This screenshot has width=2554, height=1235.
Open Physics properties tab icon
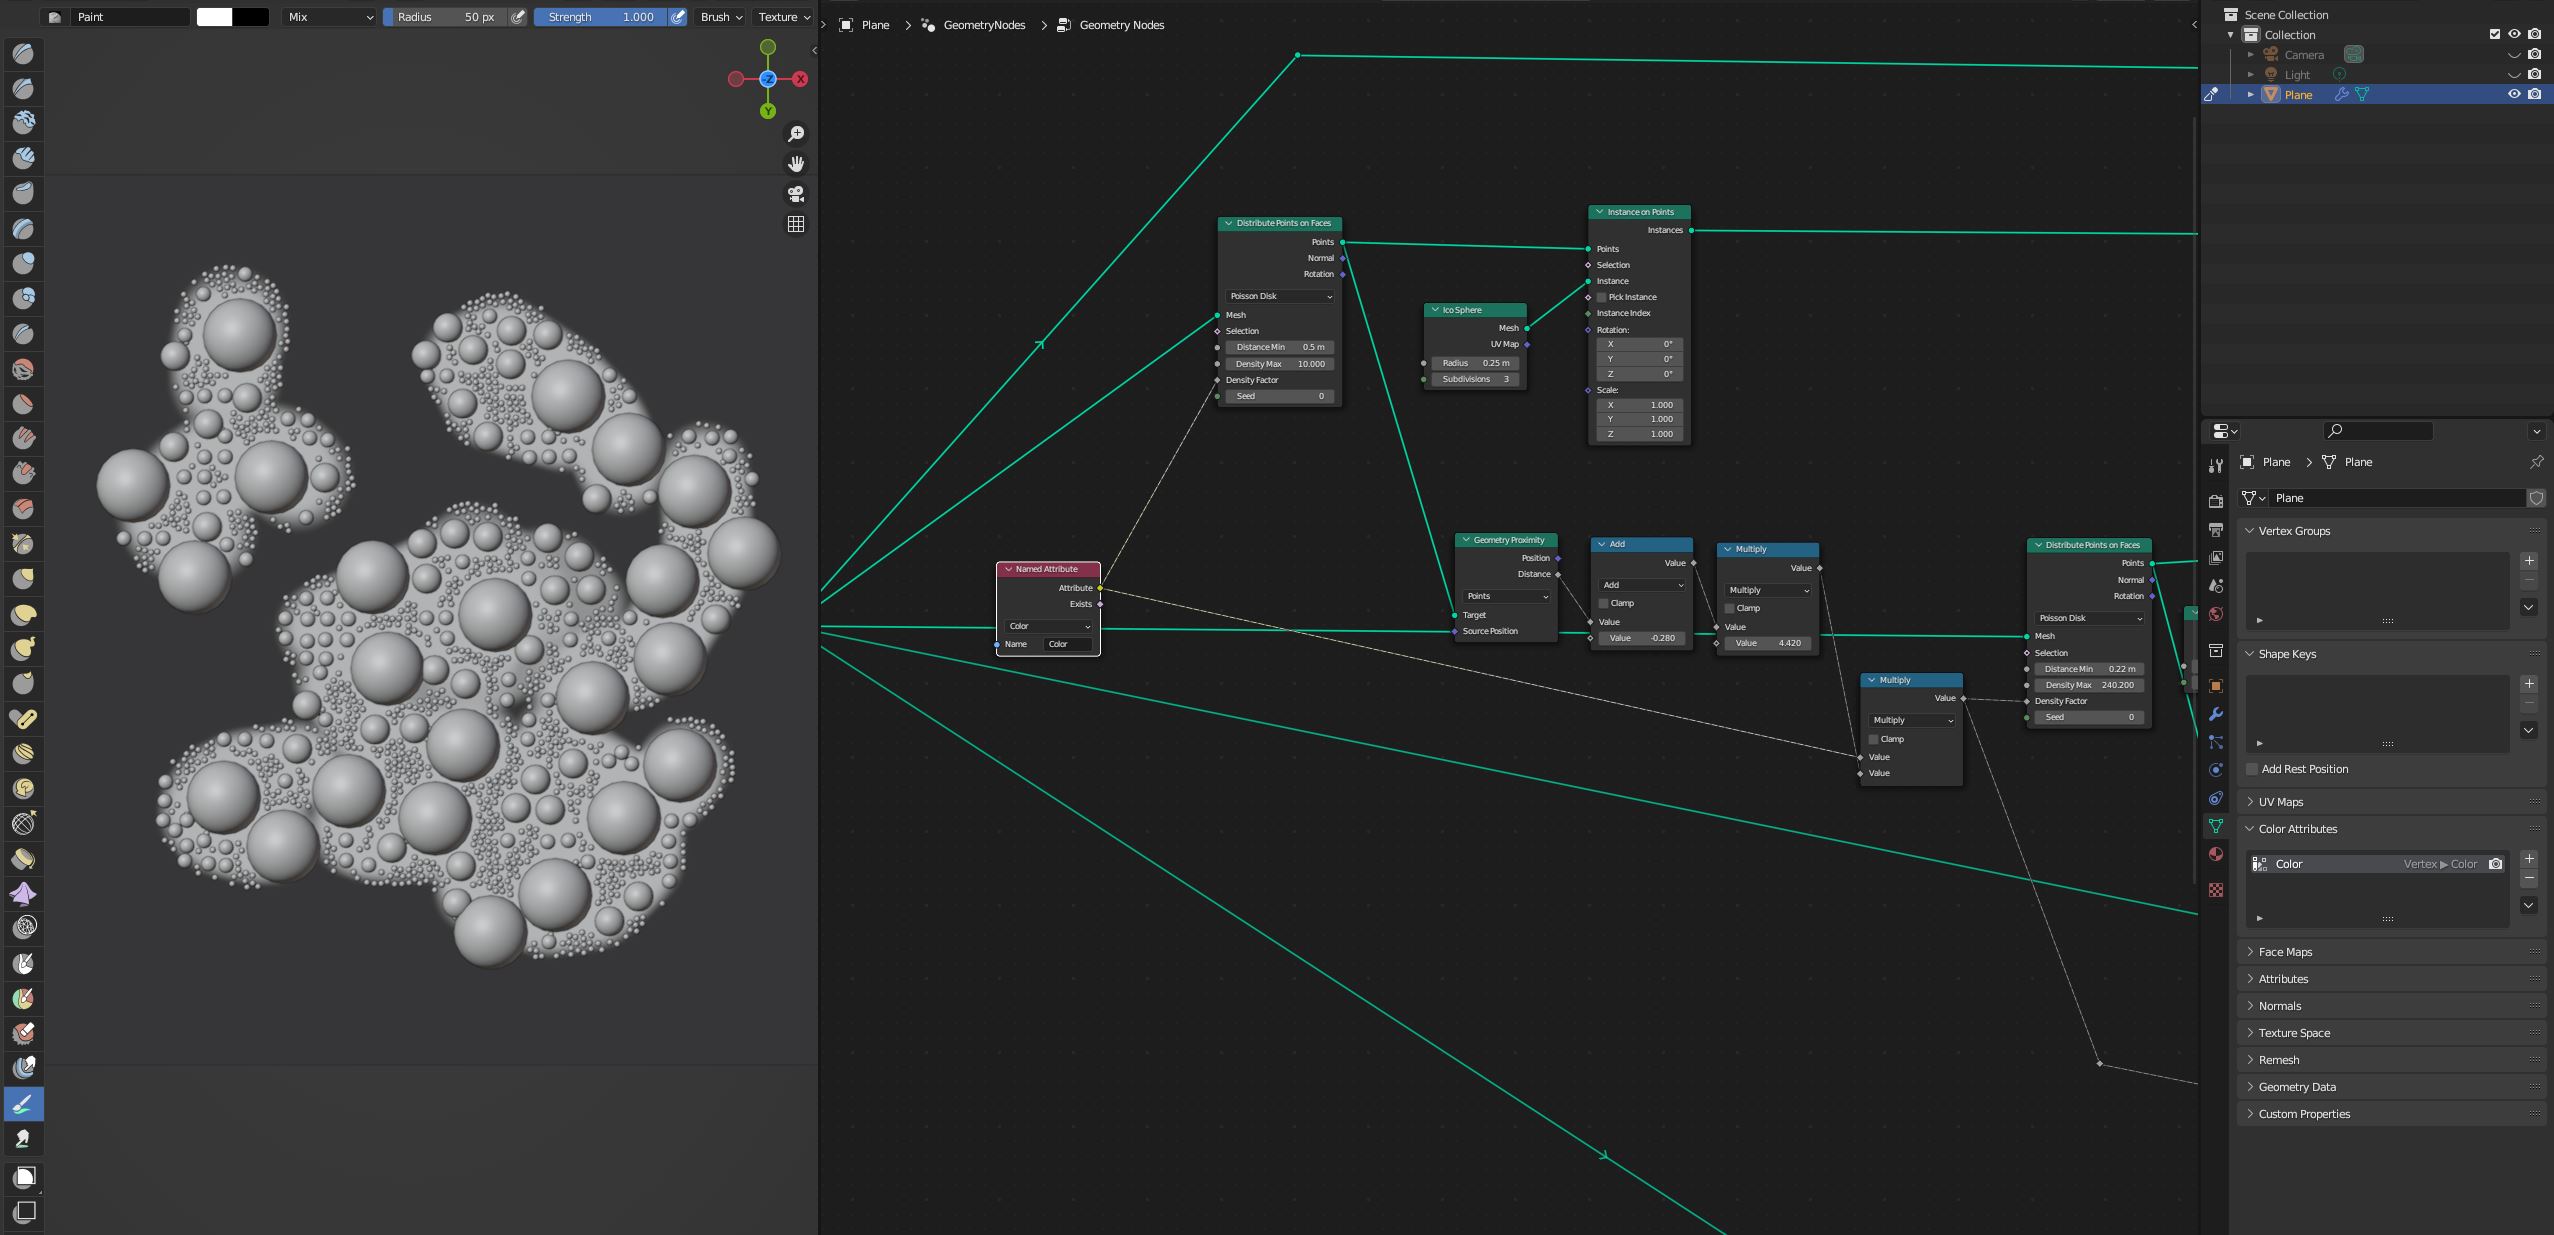click(x=2216, y=770)
